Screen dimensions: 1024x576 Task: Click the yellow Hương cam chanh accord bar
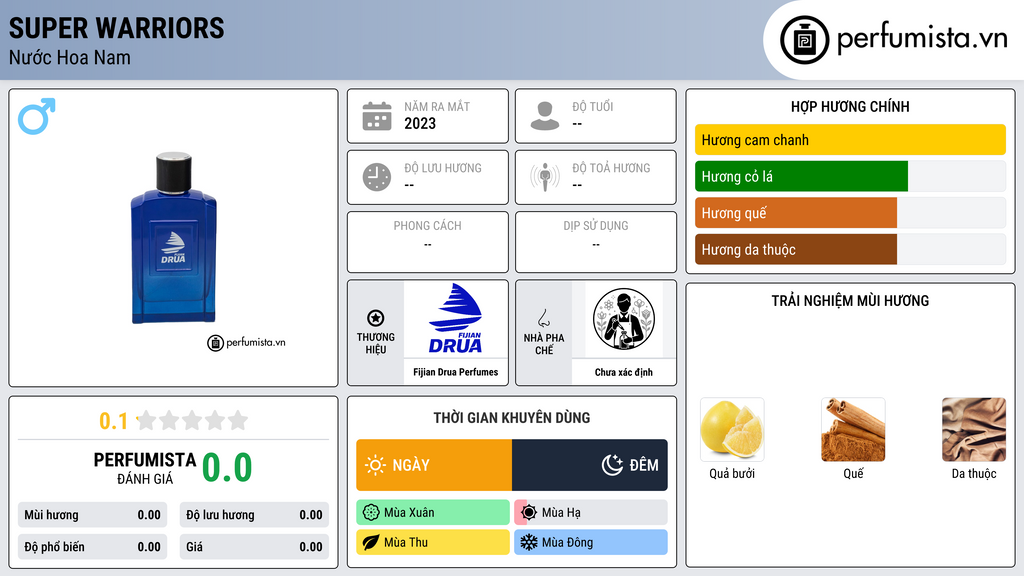pos(850,140)
